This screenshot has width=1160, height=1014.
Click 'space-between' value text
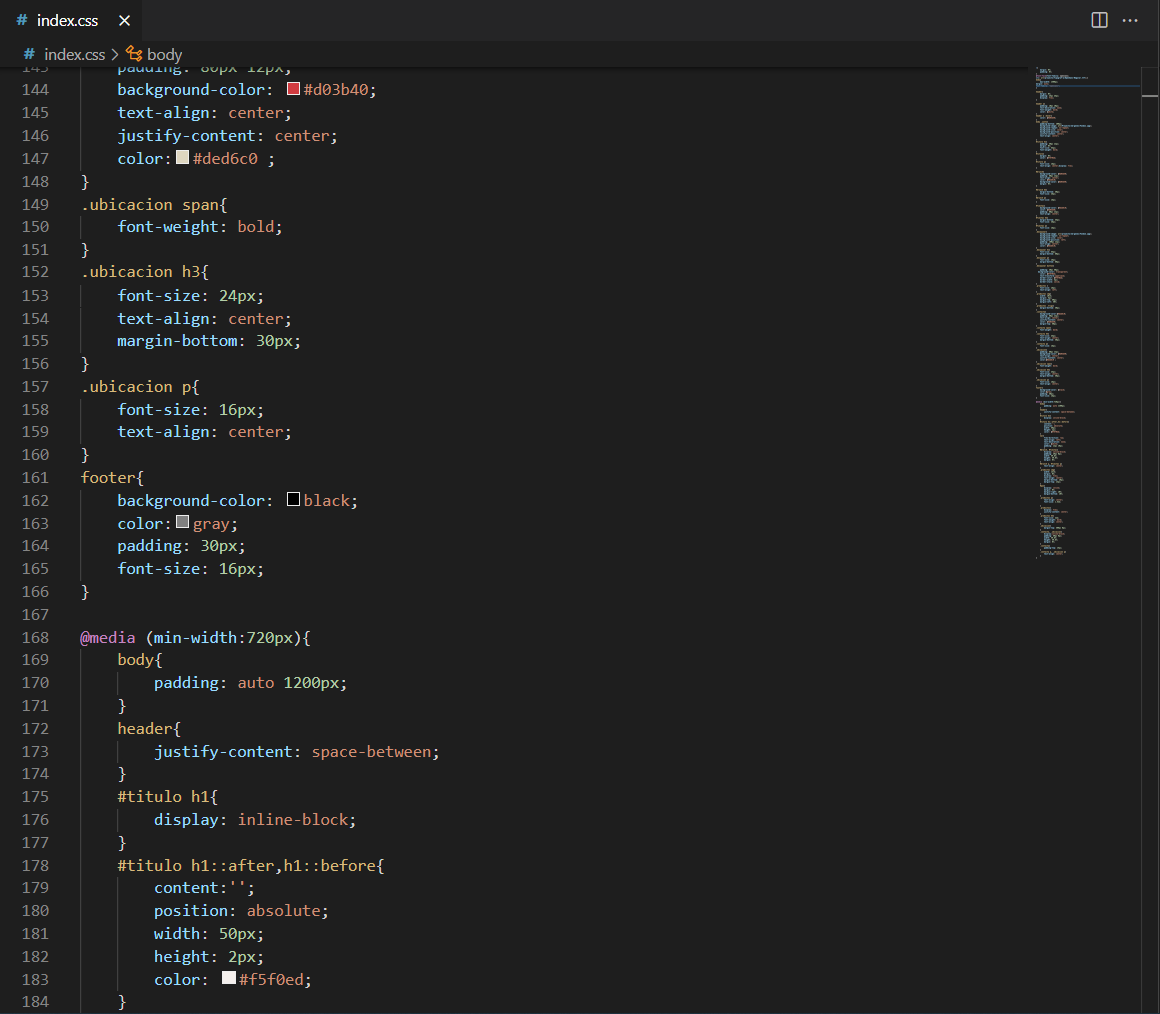[371, 751]
